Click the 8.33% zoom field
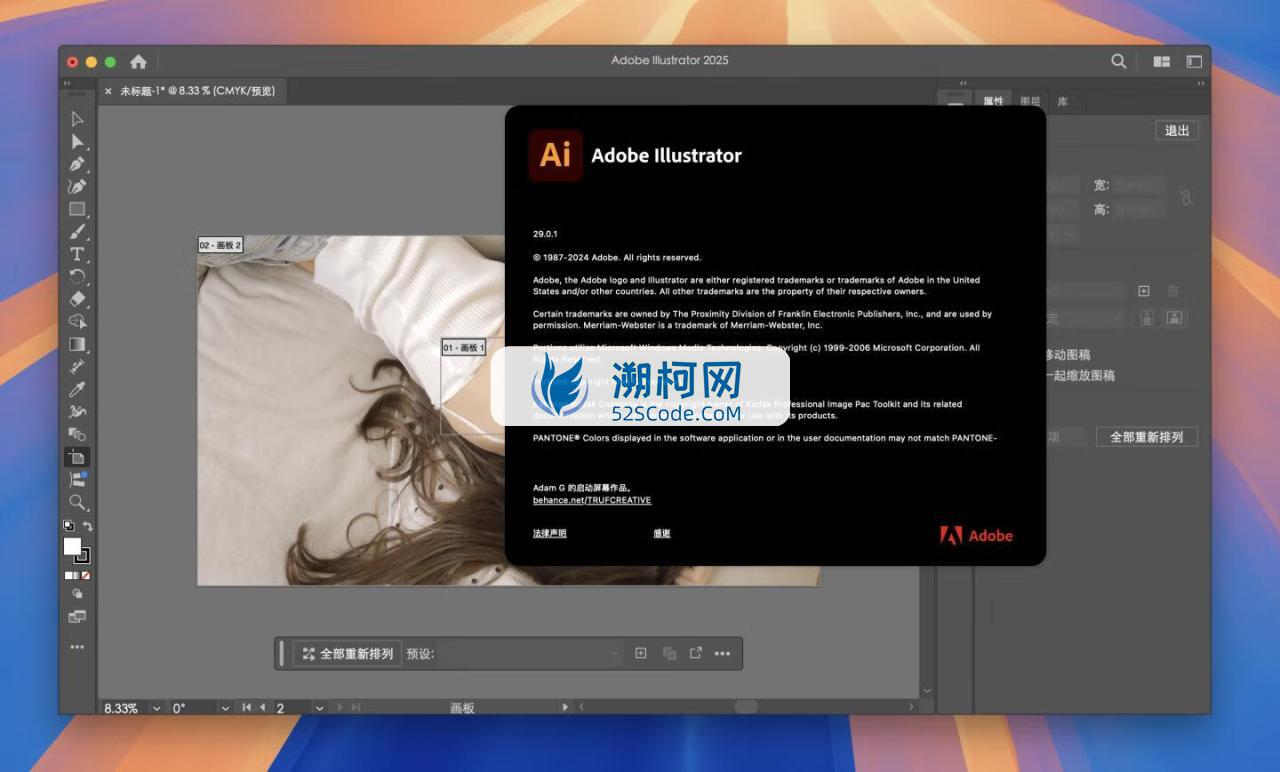Viewport: 1280px width, 772px height. (x=122, y=707)
